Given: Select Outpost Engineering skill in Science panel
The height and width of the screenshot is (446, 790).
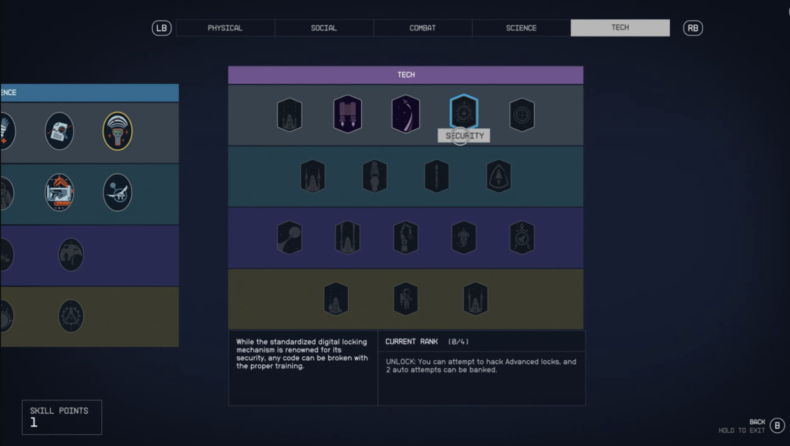Looking at the screenshot, I should (x=71, y=254).
